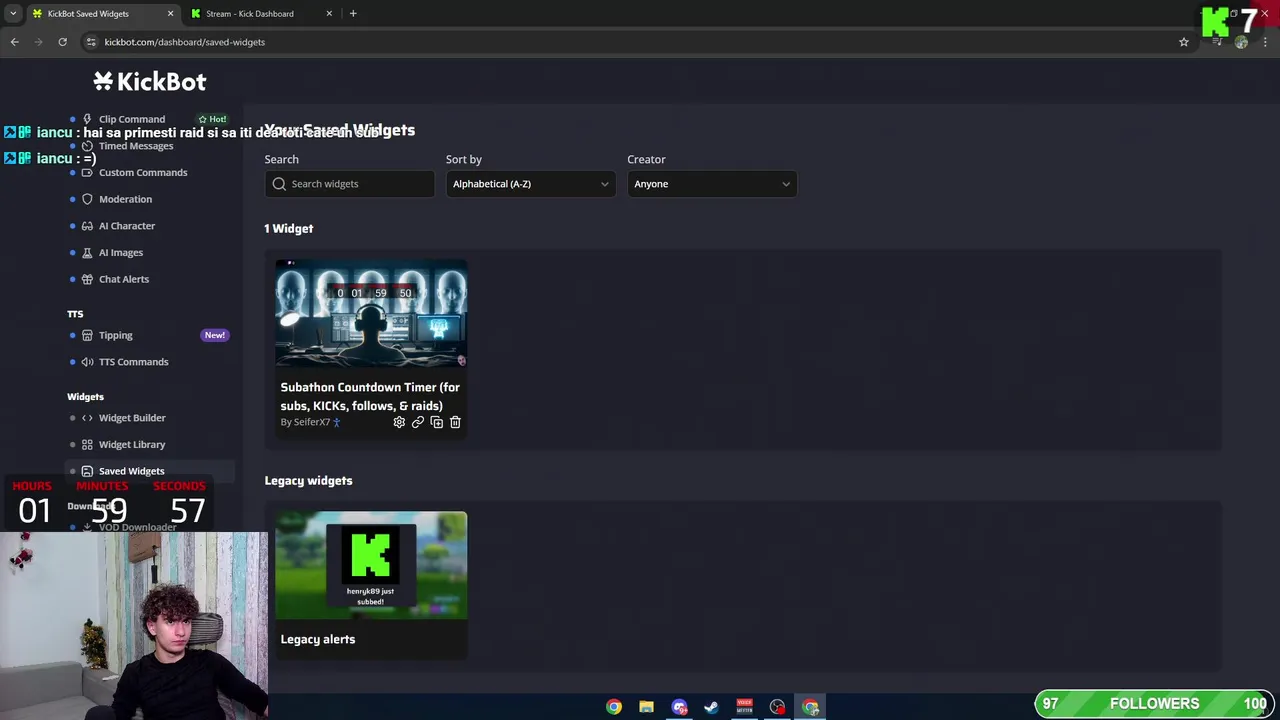Reload the page

point(62,42)
